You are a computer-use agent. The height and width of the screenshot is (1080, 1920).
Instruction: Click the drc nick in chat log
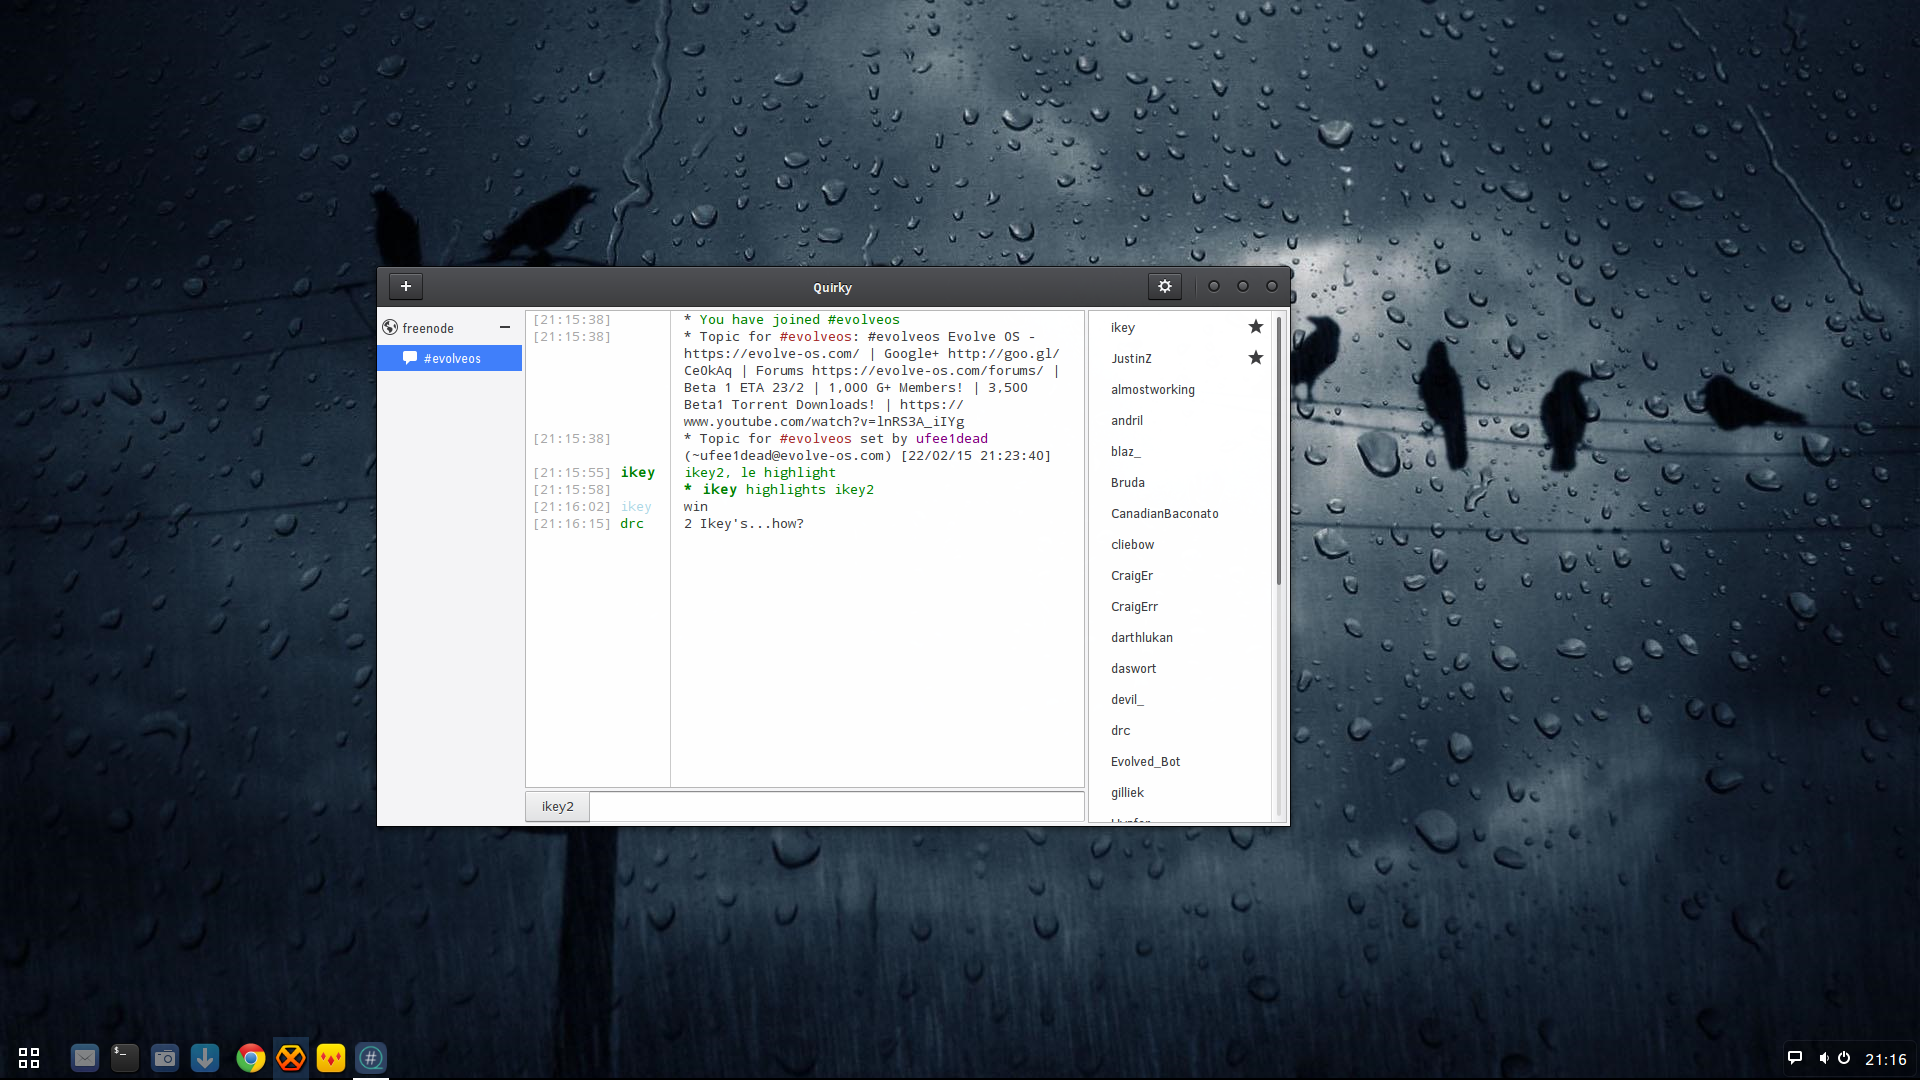(632, 524)
